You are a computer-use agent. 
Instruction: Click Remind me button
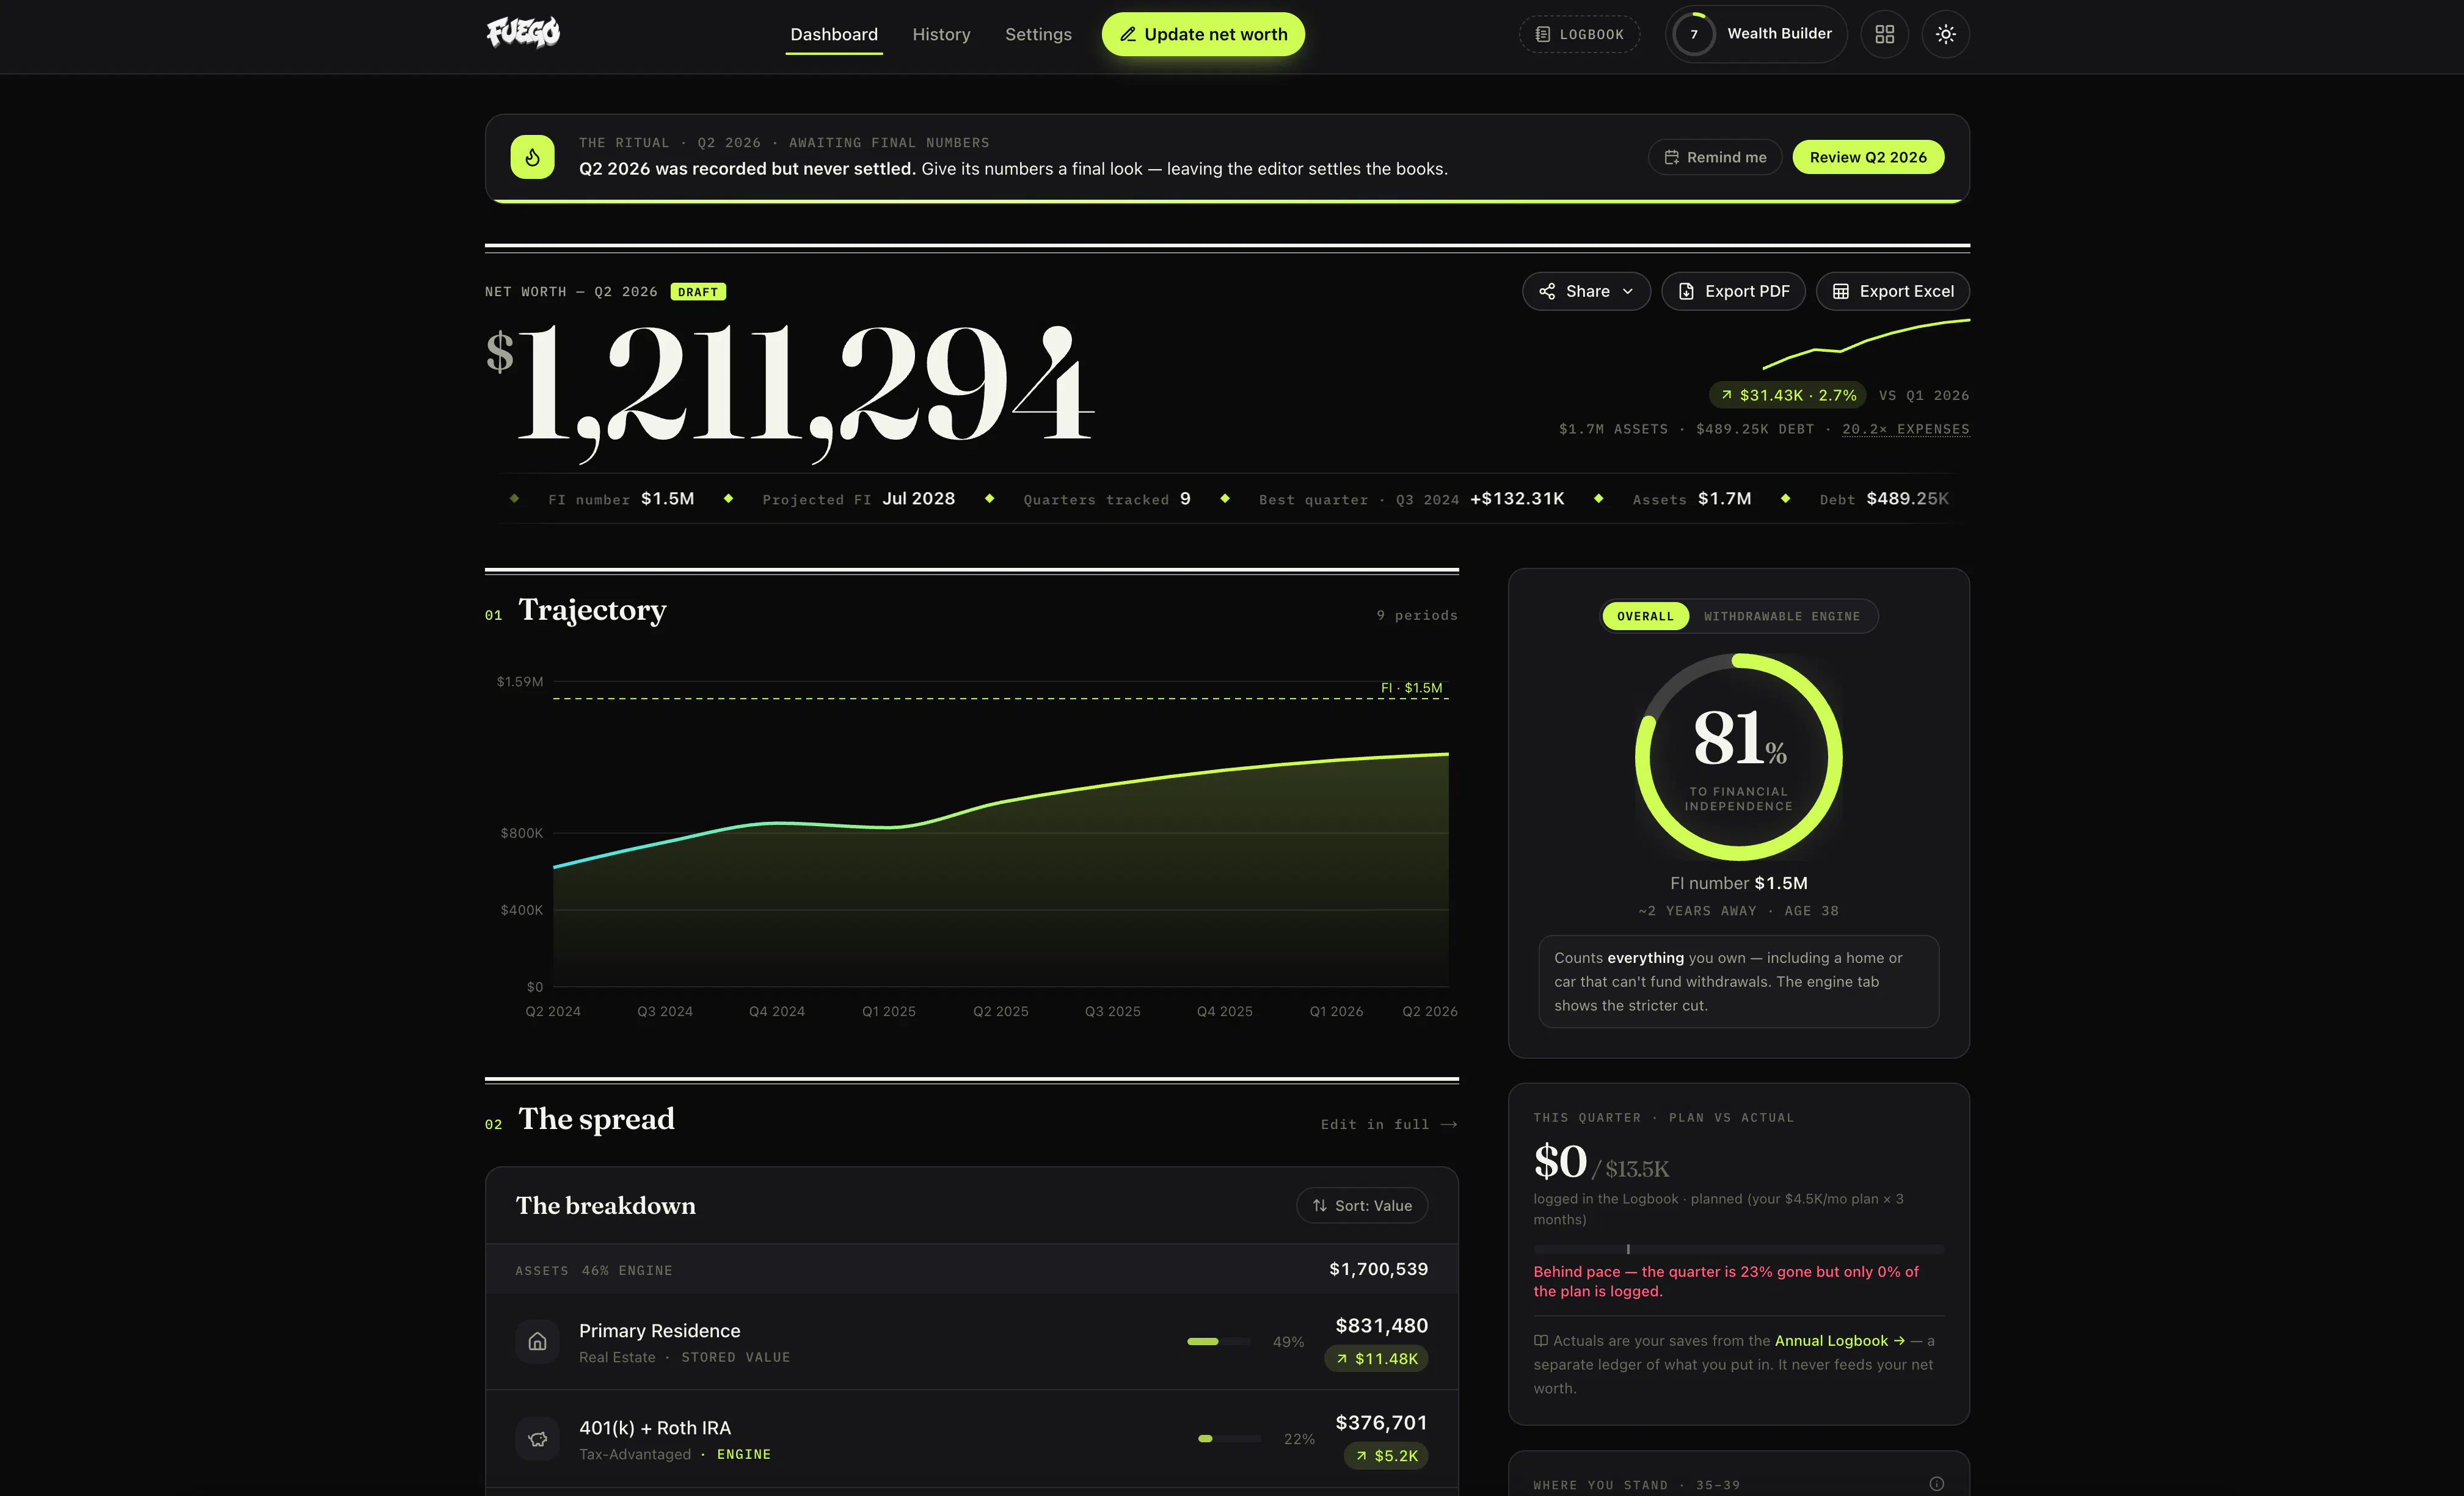tap(1715, 157)
